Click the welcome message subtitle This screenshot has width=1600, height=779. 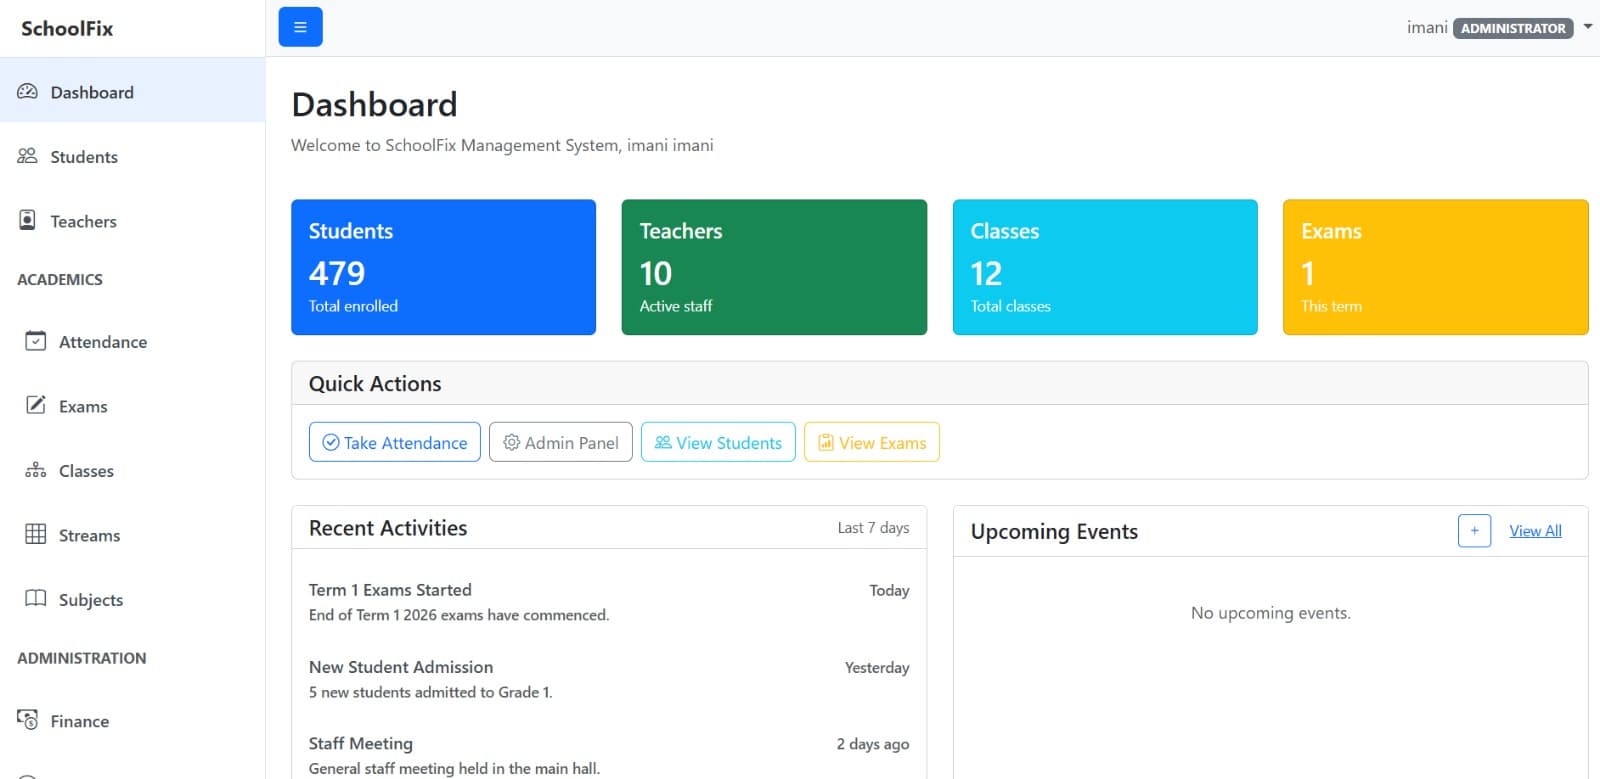coord(502,145)
